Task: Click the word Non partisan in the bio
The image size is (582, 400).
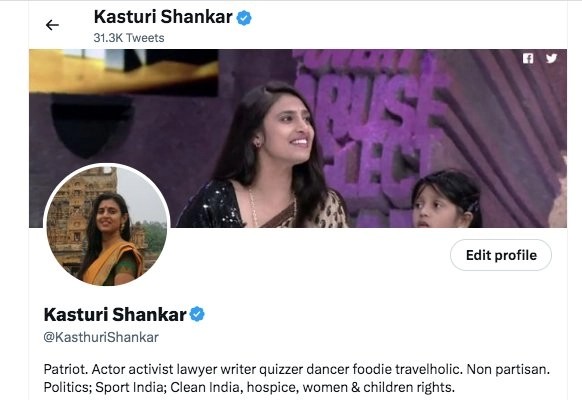Action: pos(508,370)
